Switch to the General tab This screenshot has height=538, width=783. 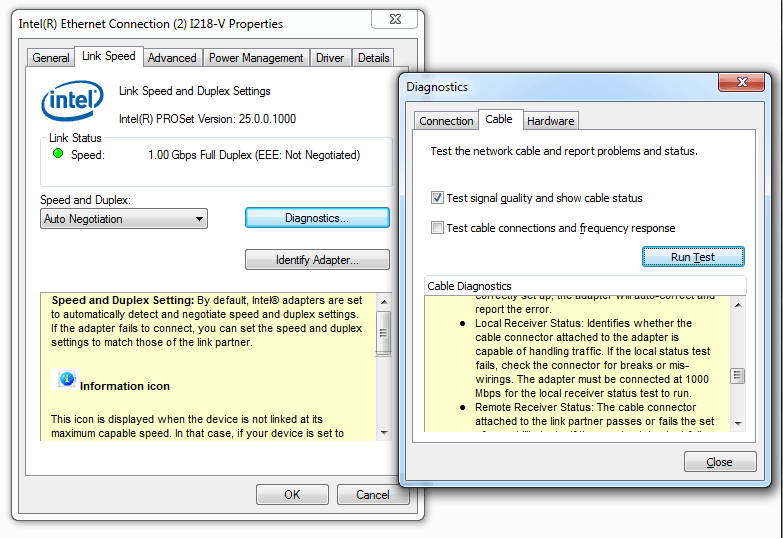click(50, 58)
